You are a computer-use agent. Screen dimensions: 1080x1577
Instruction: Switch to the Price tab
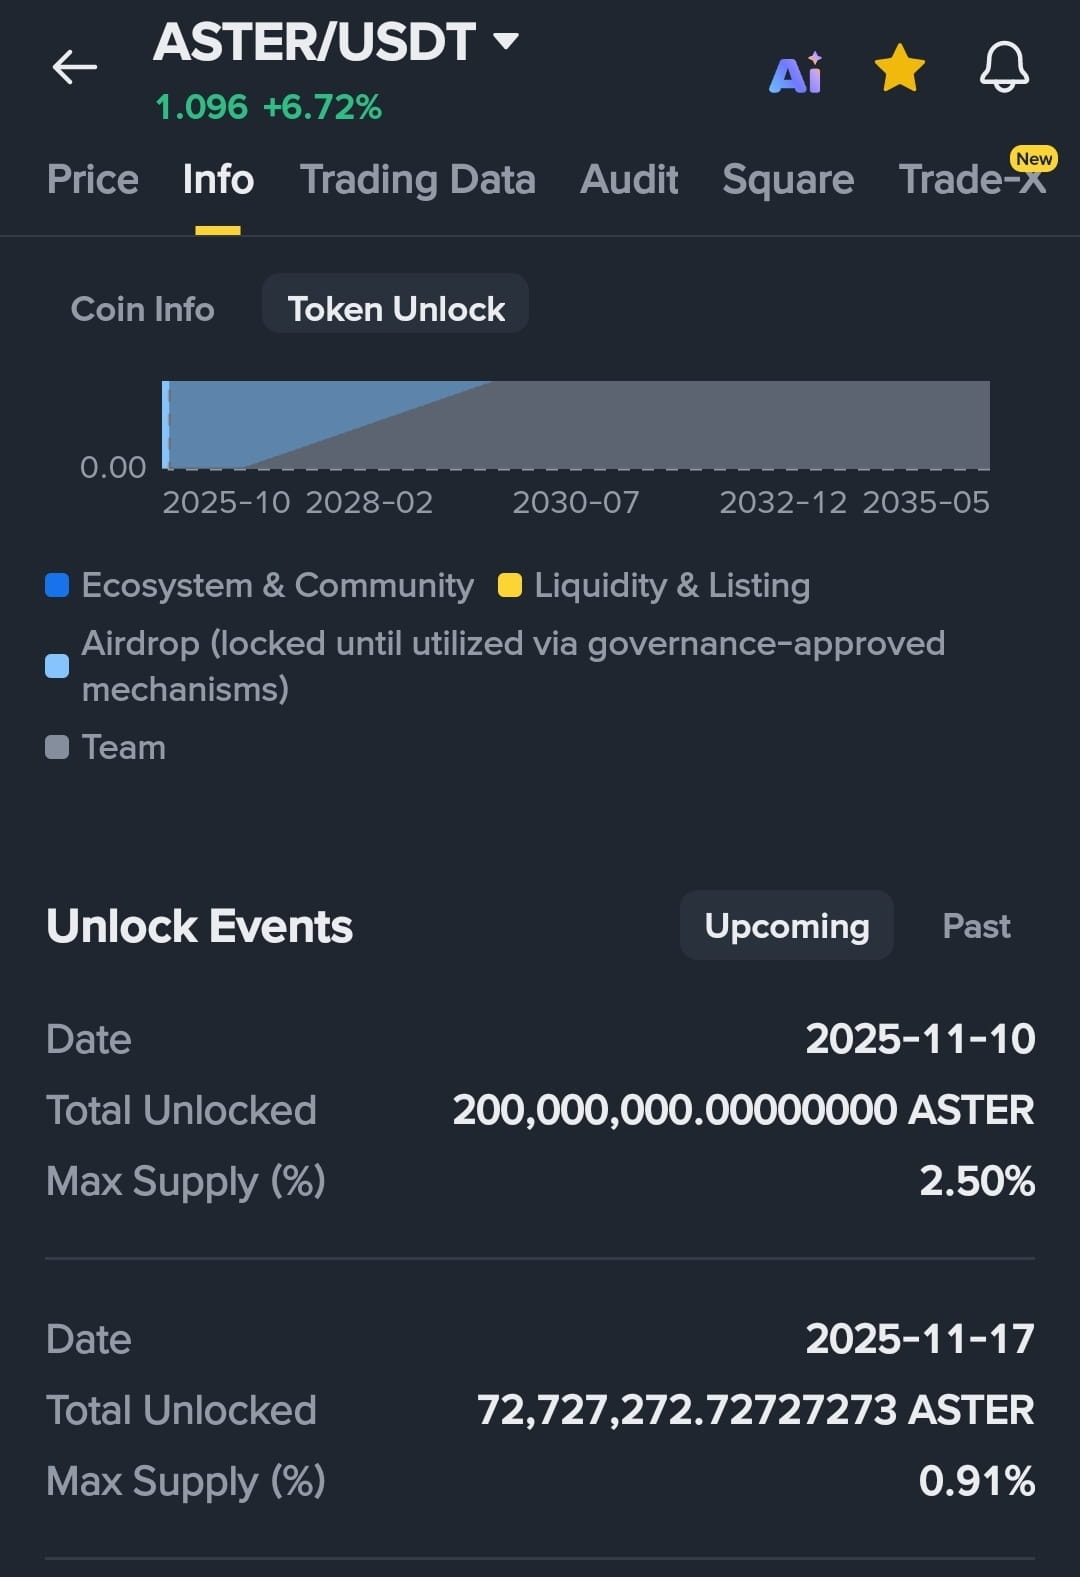[93, 180]
